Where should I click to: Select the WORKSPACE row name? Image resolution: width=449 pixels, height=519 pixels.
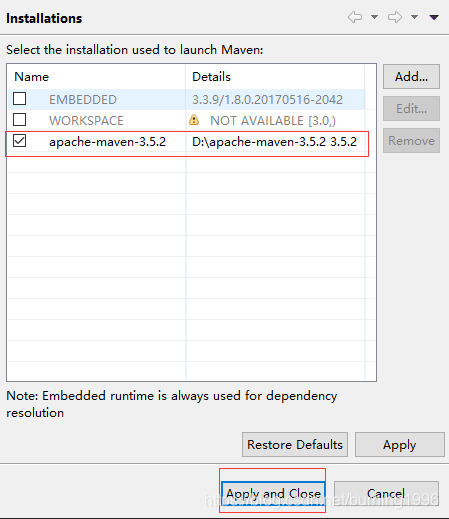pyautogui.click(x=86, y=121)
